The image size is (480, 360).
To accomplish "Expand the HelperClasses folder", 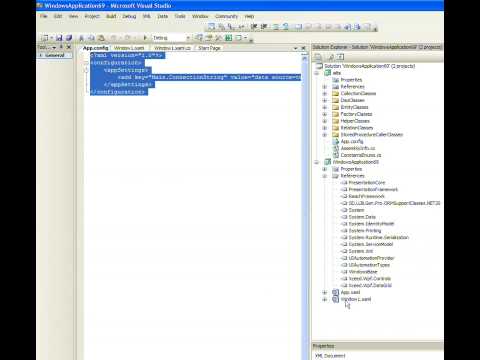I will (325, 121).
